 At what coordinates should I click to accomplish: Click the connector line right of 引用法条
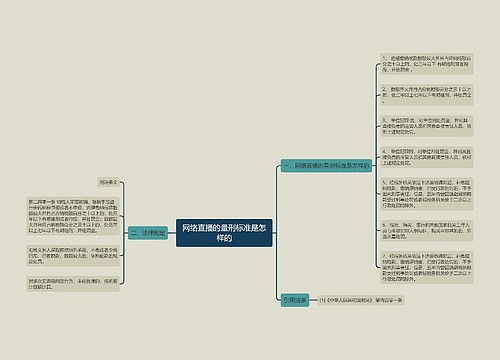313,300
